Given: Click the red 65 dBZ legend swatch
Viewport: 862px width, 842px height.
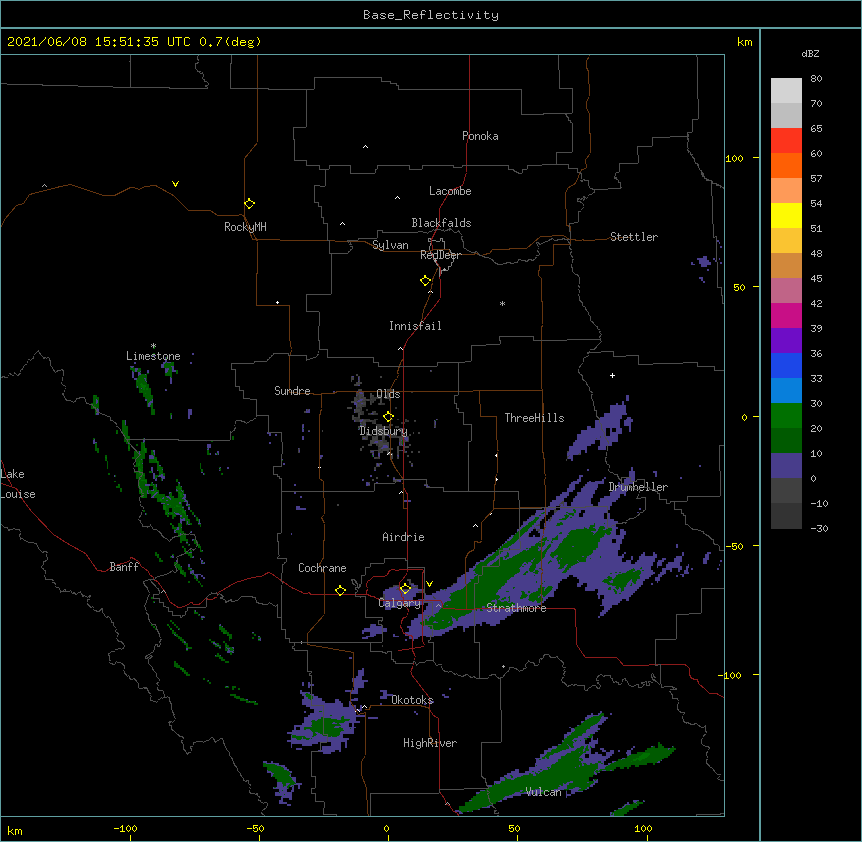Looking at the screenshot, I should click(786, 141).
